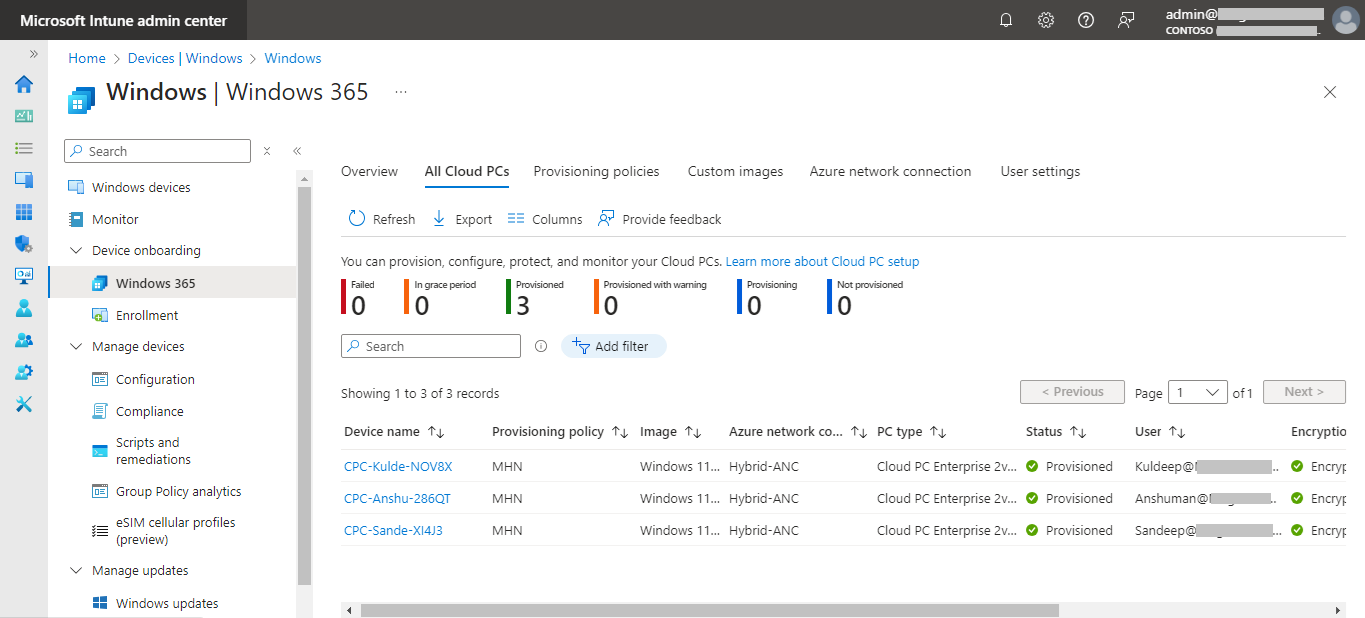Go to Home icon in navigation rail
1365x618 pixels.
click(x=24, y=84)
